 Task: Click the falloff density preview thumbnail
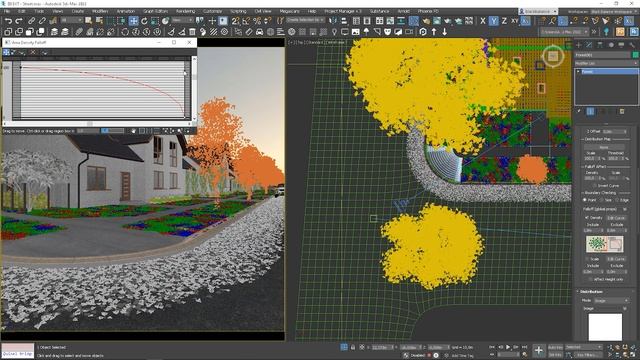point(605,244)
